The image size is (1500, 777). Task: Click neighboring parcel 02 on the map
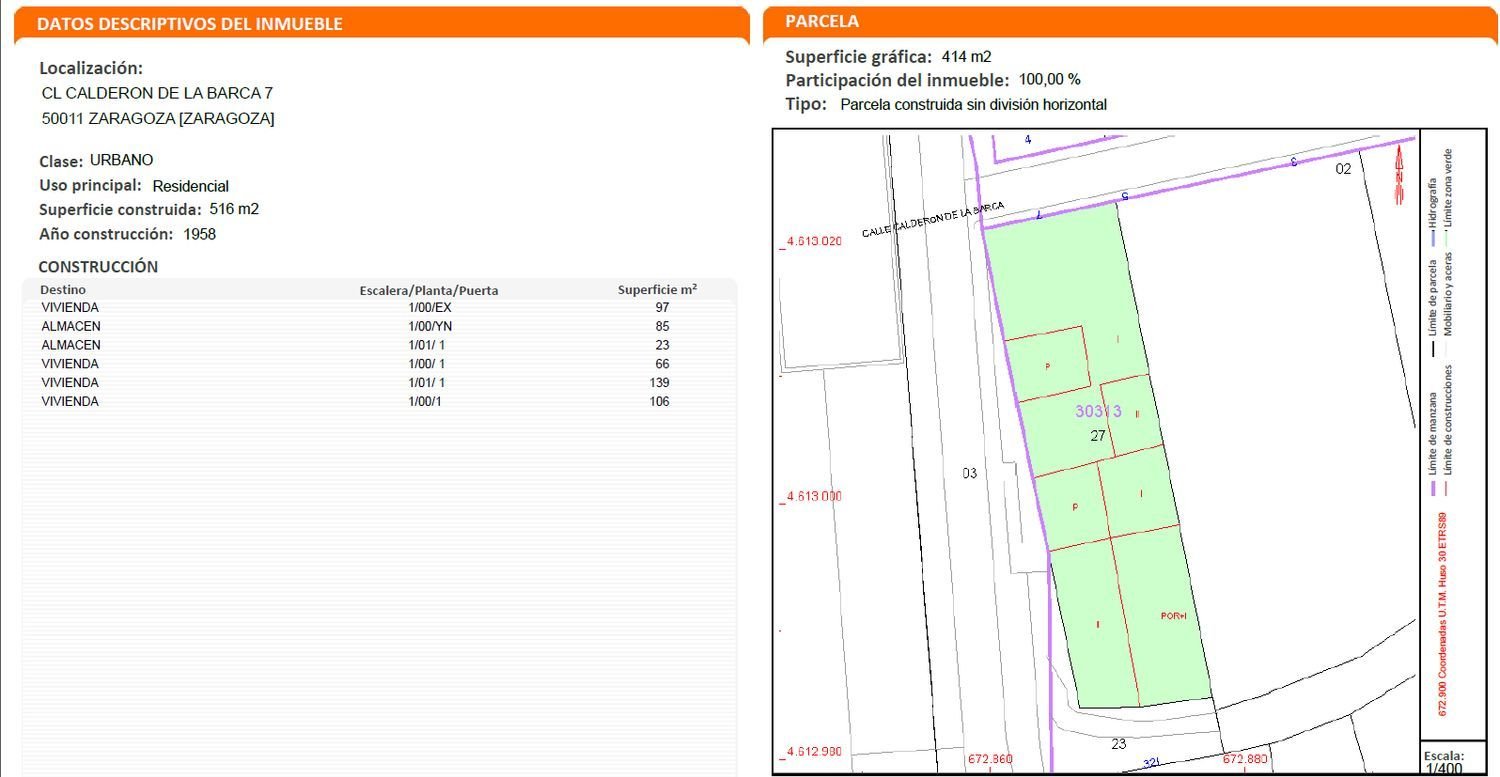[1343, 169]
